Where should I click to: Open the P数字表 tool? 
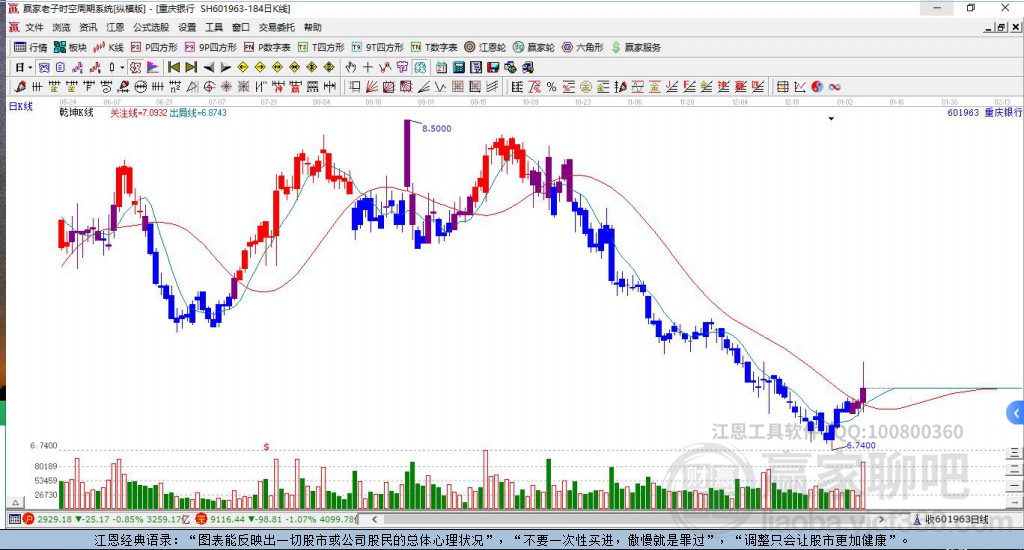click(x=267, y=47)
